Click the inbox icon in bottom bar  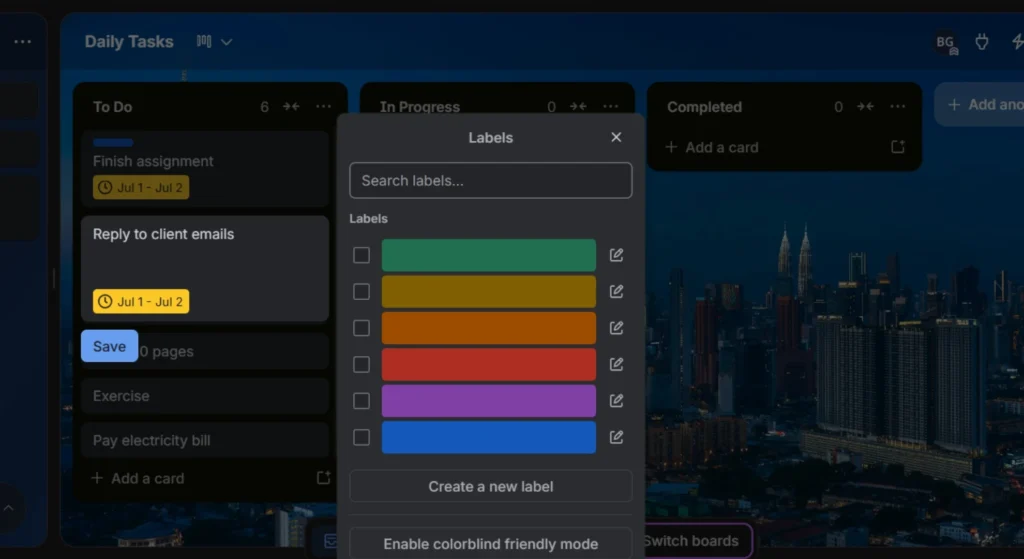click(x=330, y=541)
